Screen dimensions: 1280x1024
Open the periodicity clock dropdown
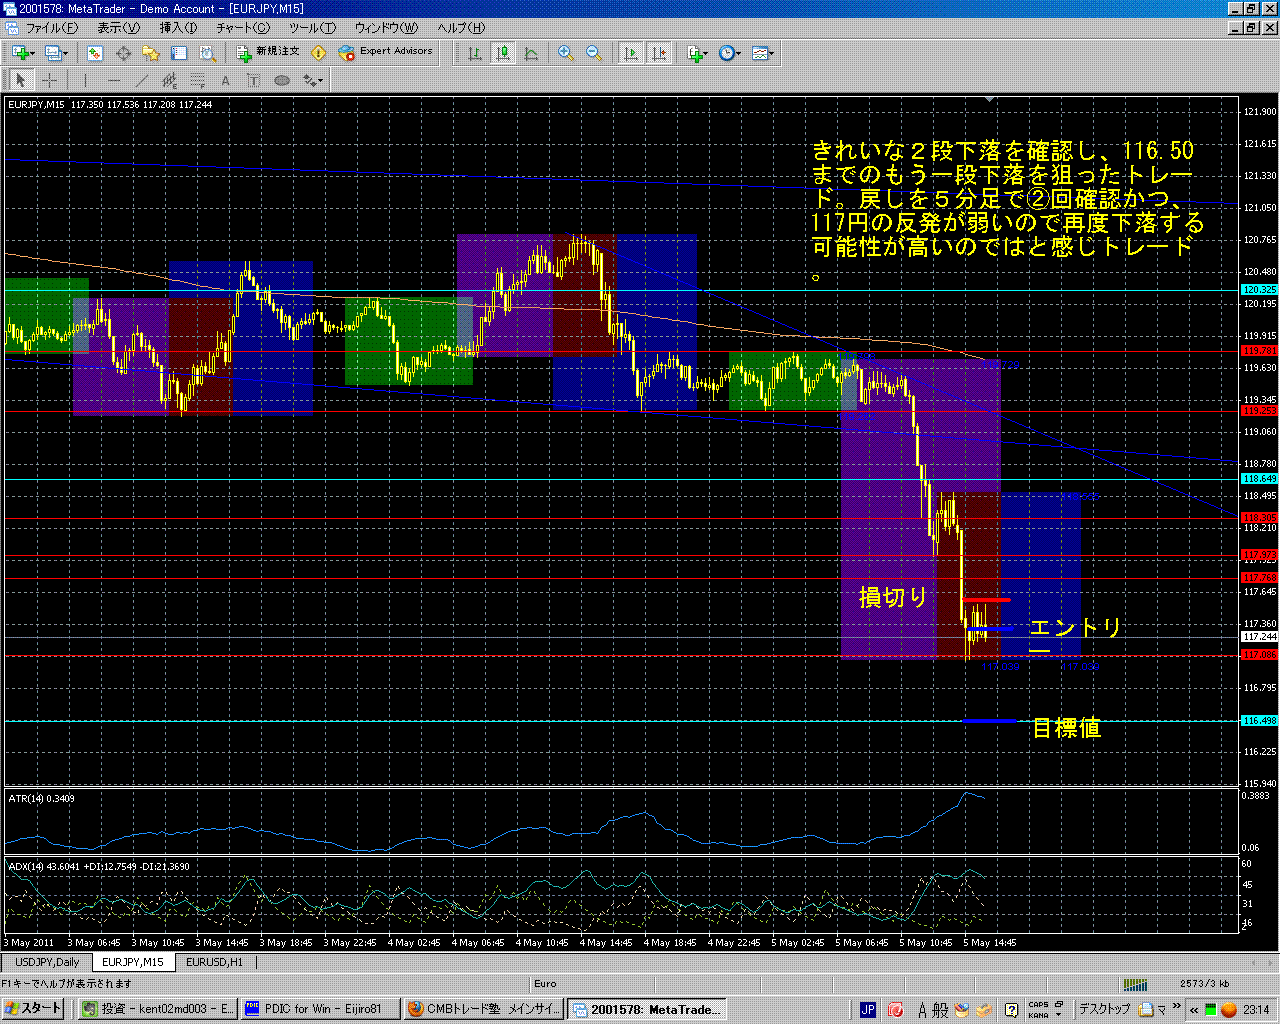(x=729, y=53)
